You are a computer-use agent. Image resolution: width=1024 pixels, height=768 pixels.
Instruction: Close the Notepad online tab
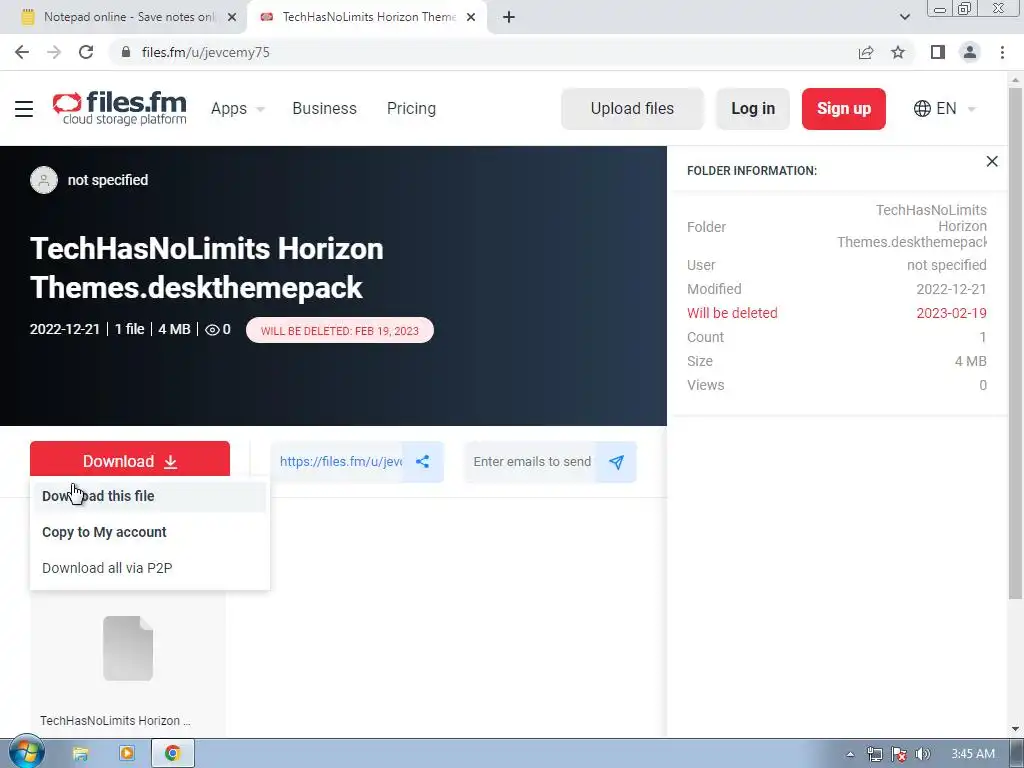click(x=232, y=17)
